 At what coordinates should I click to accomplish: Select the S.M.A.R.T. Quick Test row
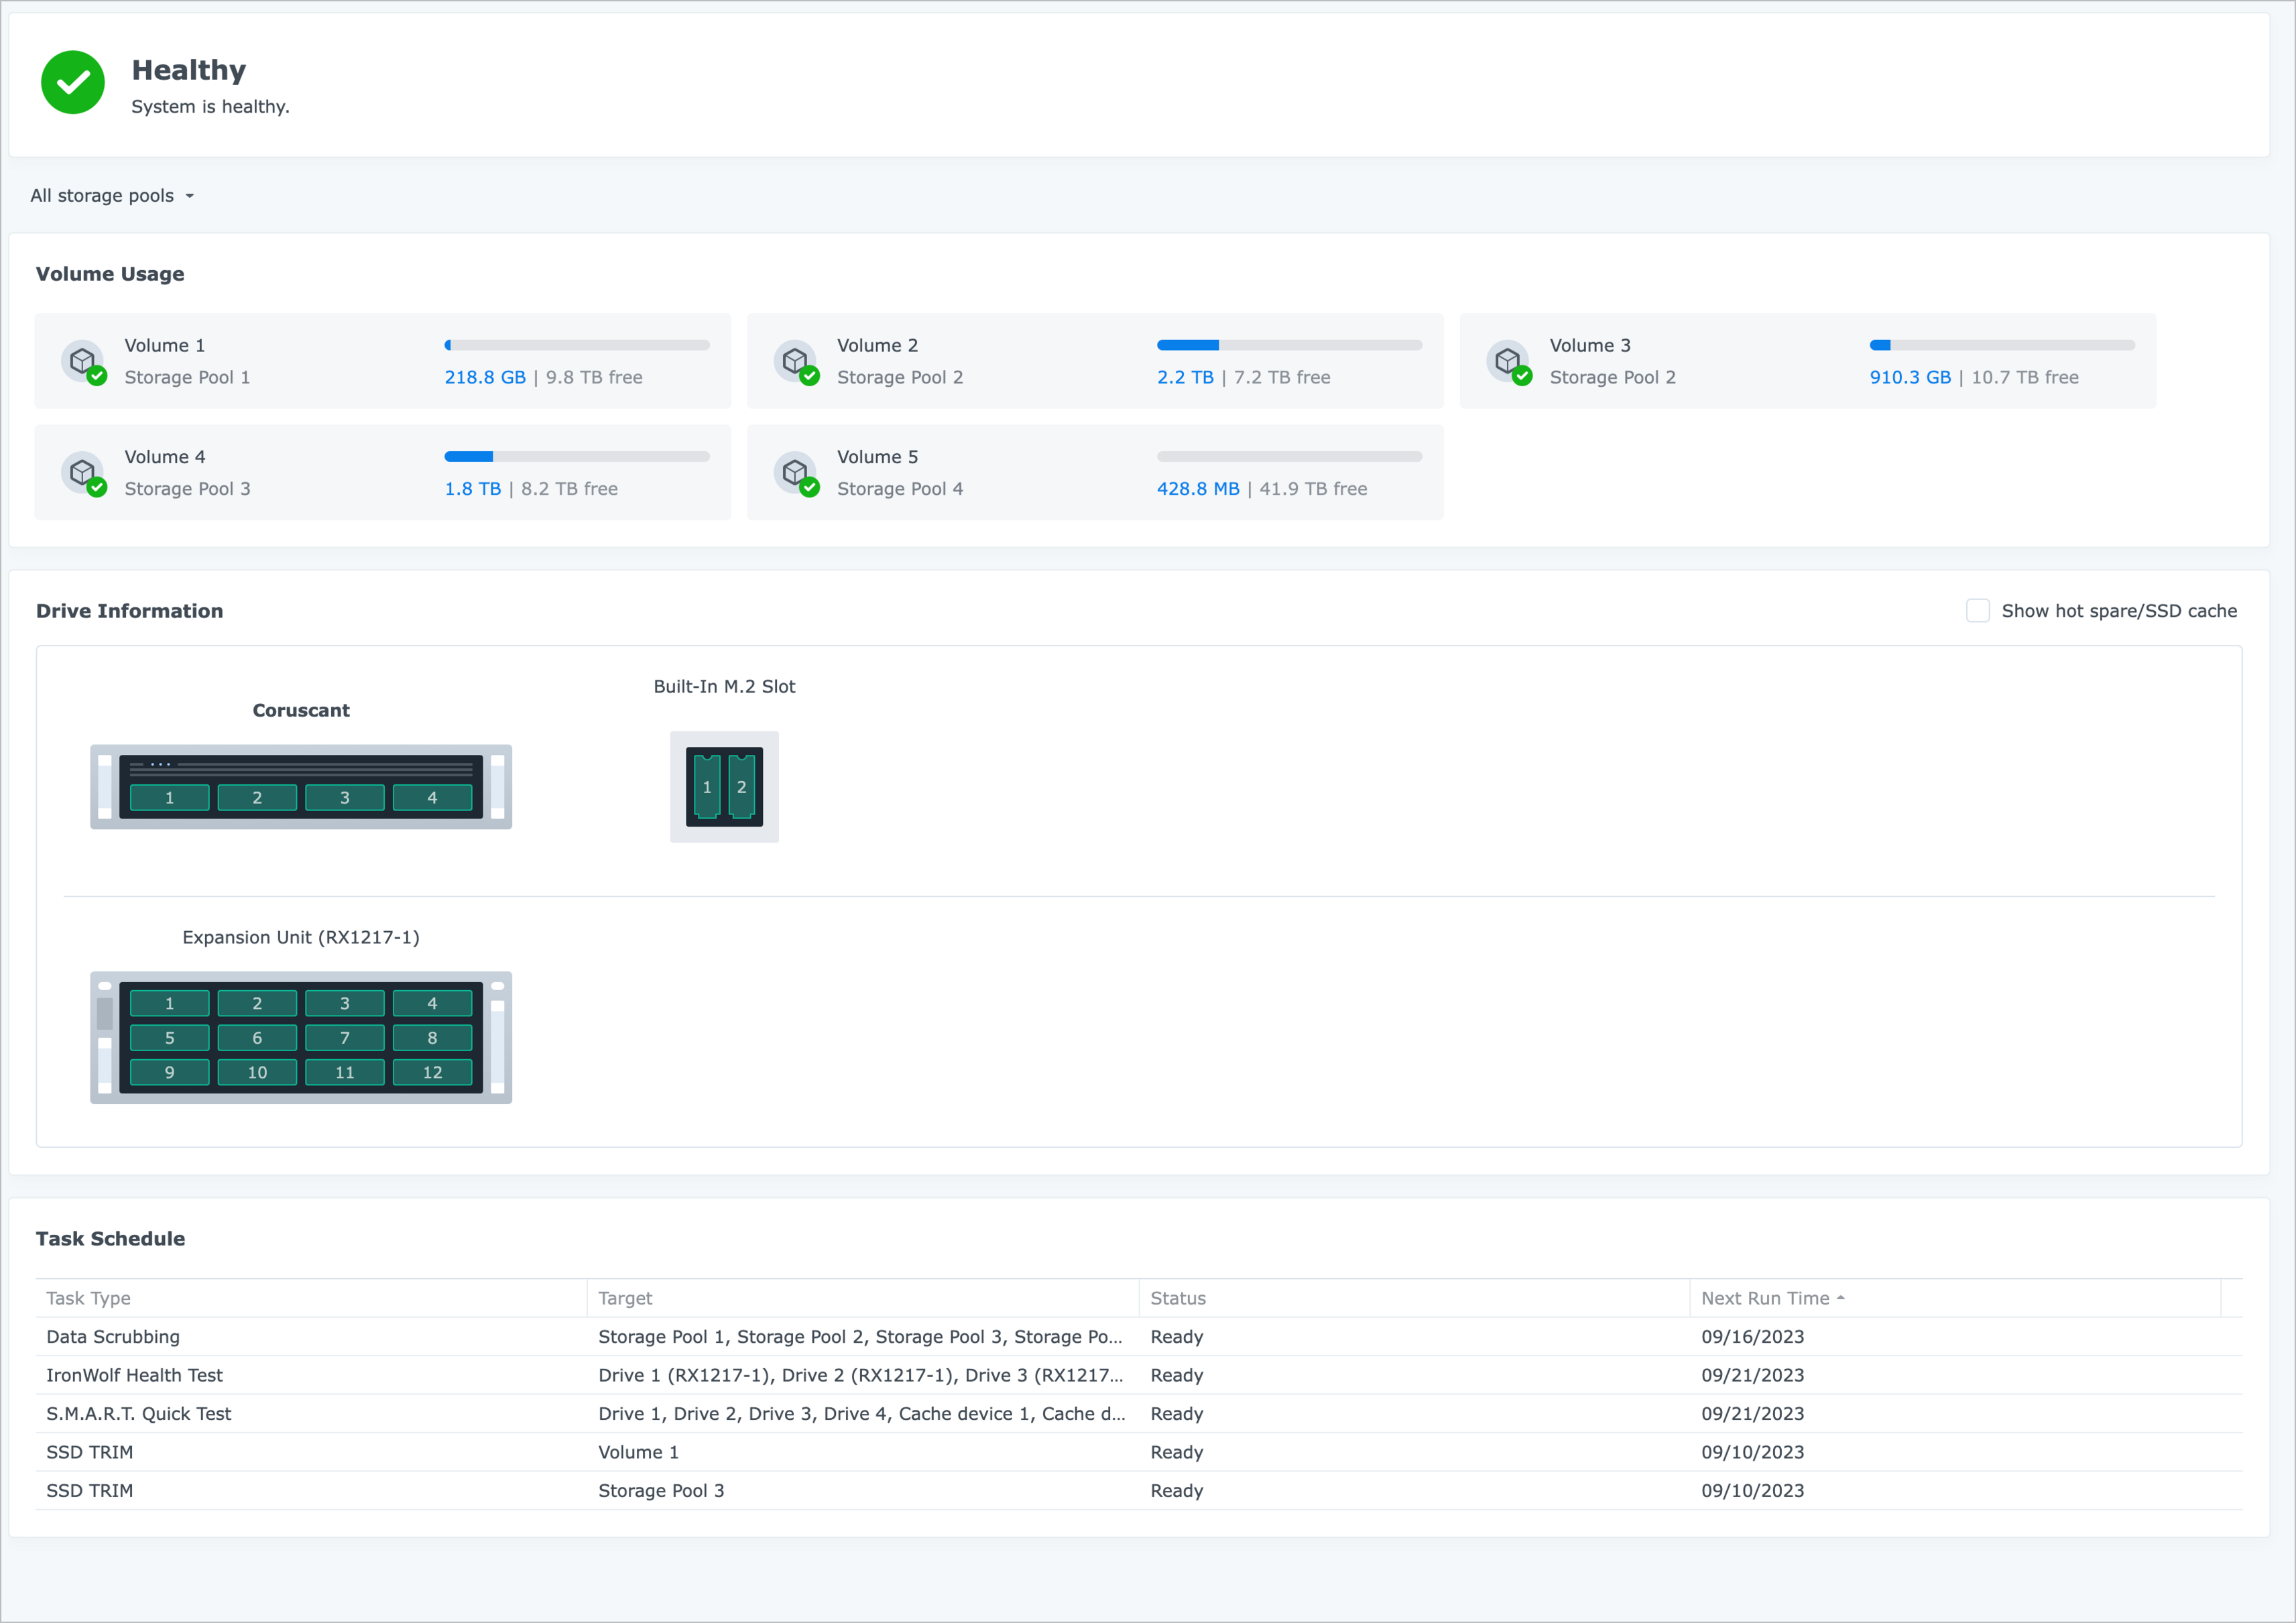coord(1139,1414)
